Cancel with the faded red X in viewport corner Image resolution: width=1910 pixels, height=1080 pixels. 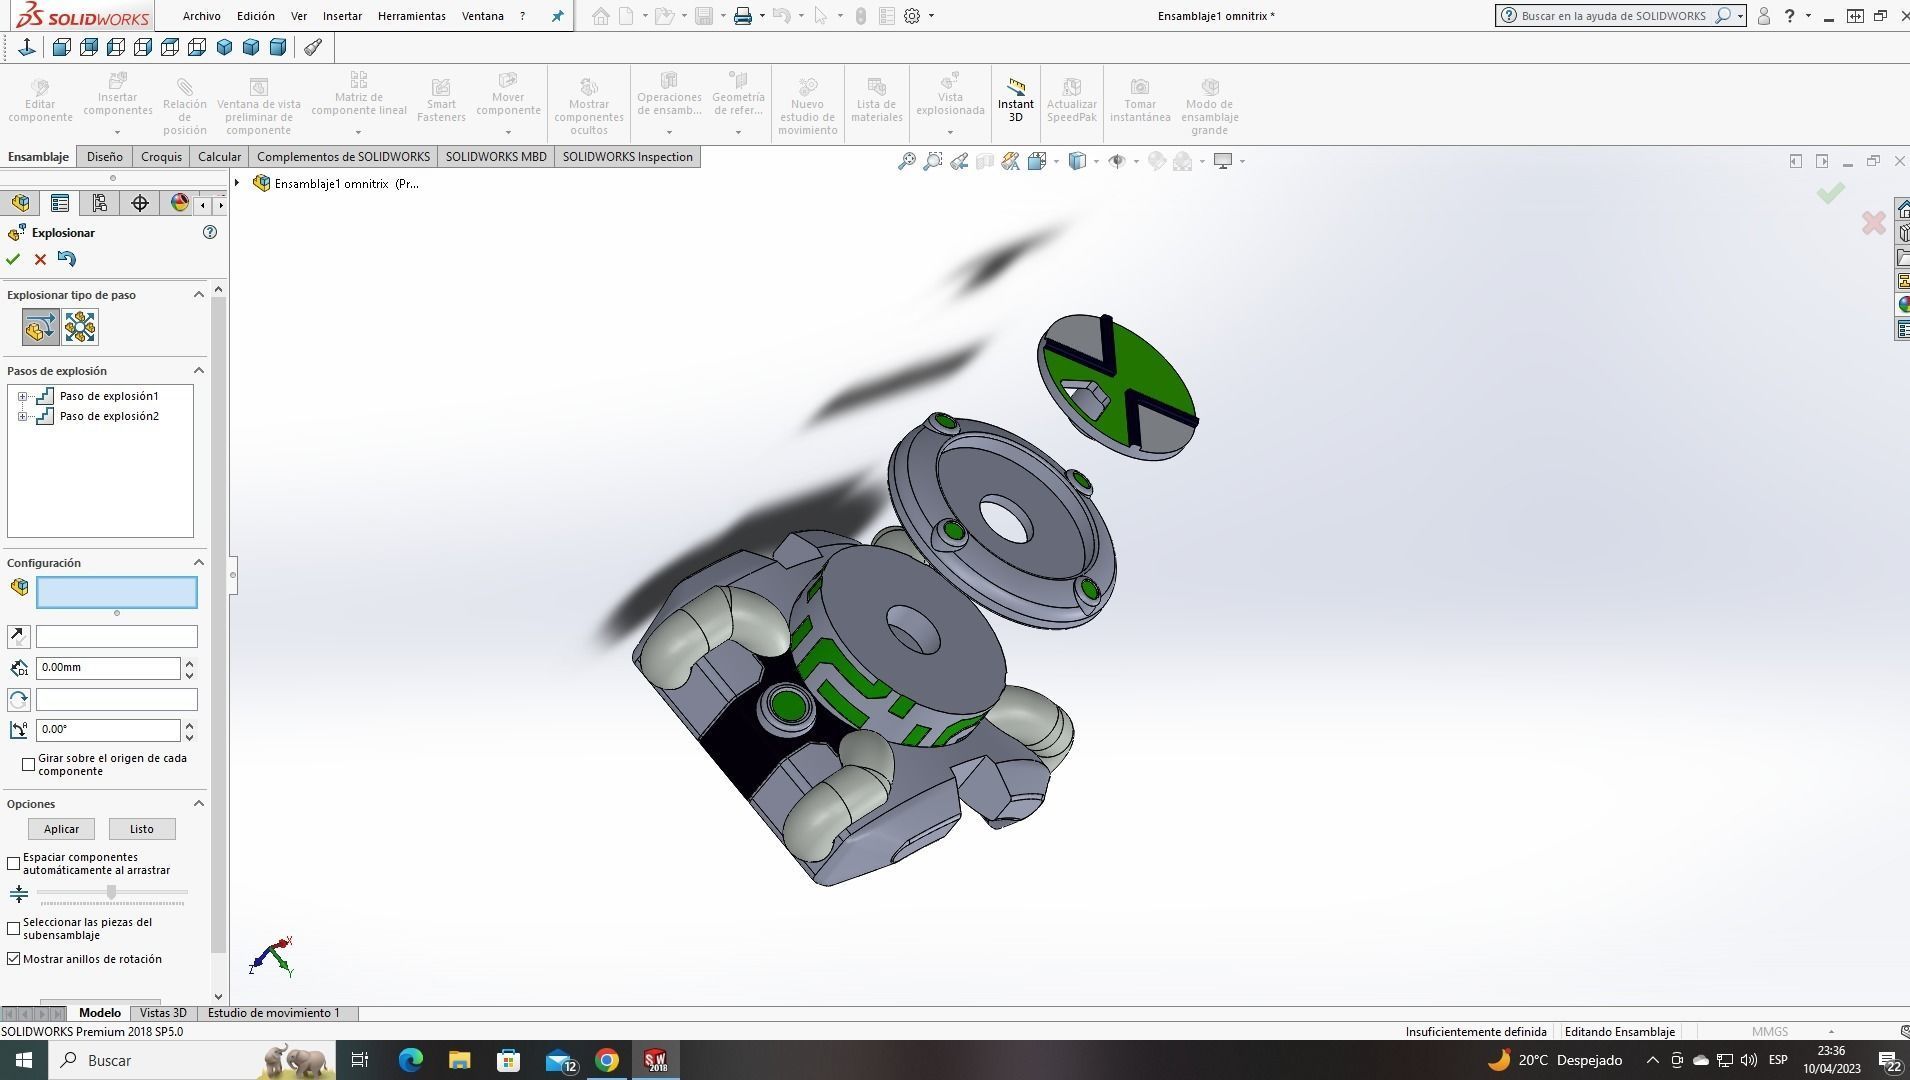(x=1873, y=223)
